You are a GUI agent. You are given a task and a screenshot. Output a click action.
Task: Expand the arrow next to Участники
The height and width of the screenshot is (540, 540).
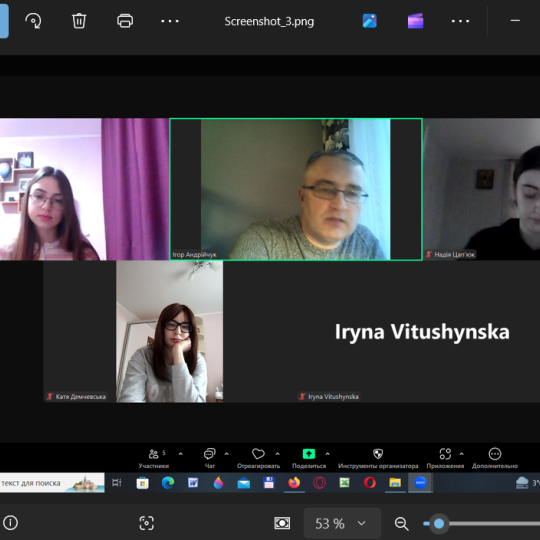coord(180,454)
